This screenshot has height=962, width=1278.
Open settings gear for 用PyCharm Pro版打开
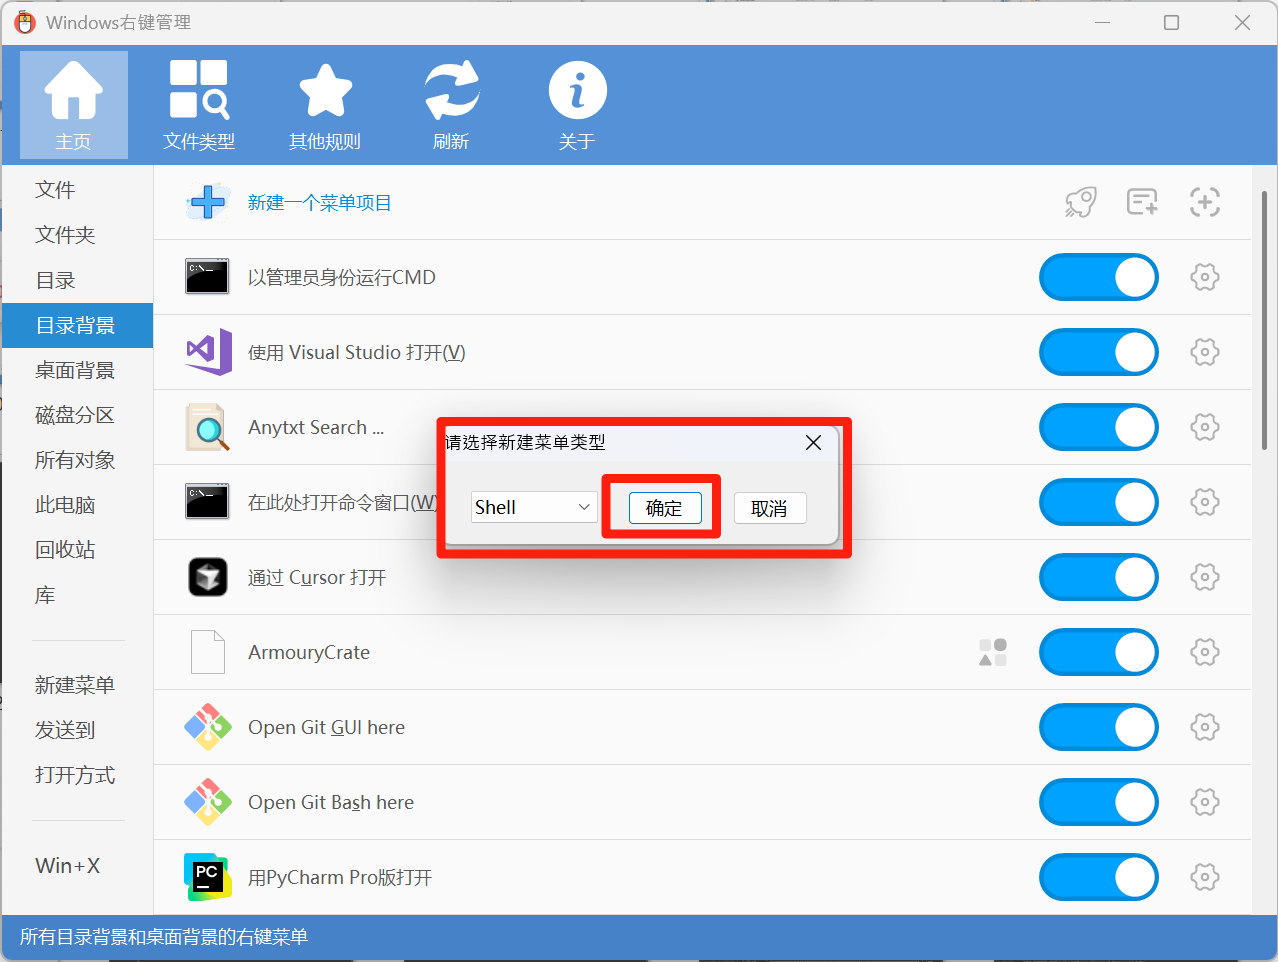click(x=1205, y=877)
